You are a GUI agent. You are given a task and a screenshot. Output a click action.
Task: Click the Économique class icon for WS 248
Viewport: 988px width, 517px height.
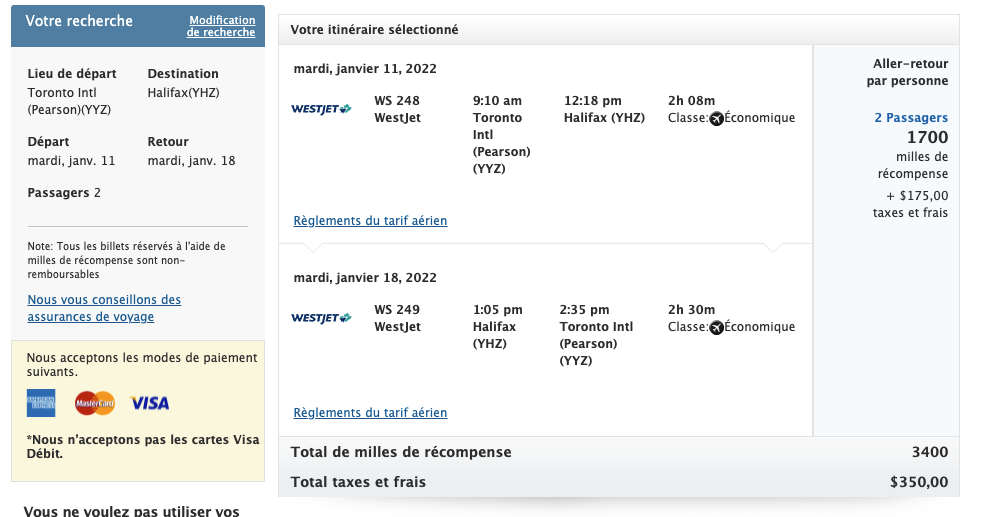[x=716, y=118]
